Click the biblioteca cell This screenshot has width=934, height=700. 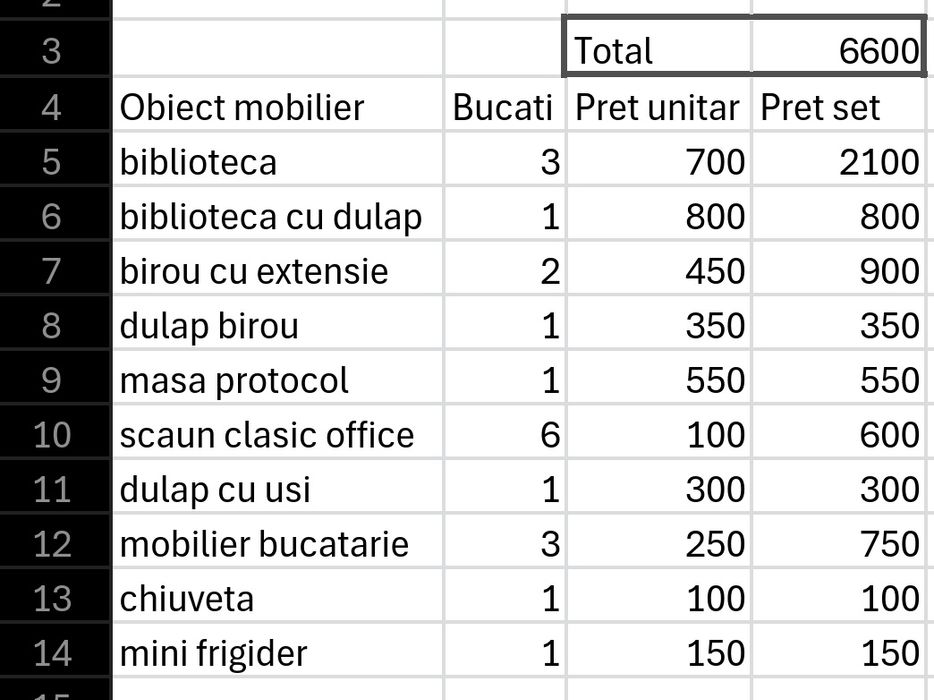point(277,161)
